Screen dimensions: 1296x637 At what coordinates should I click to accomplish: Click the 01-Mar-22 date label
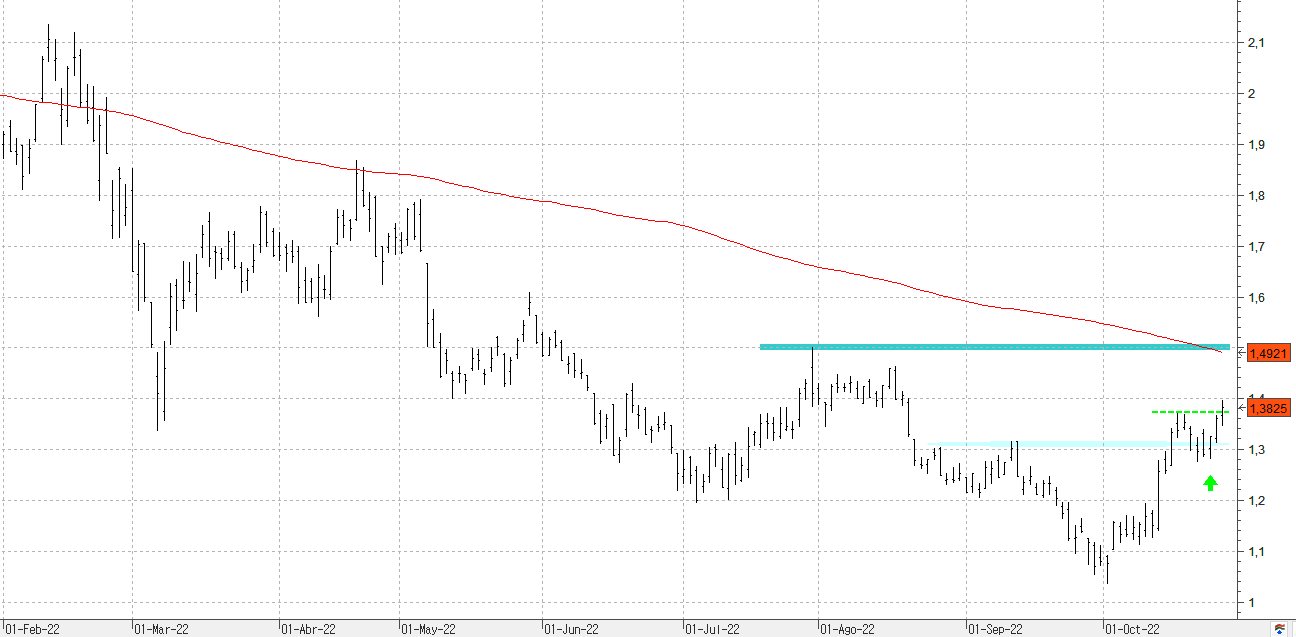click(x=161, y=629)
